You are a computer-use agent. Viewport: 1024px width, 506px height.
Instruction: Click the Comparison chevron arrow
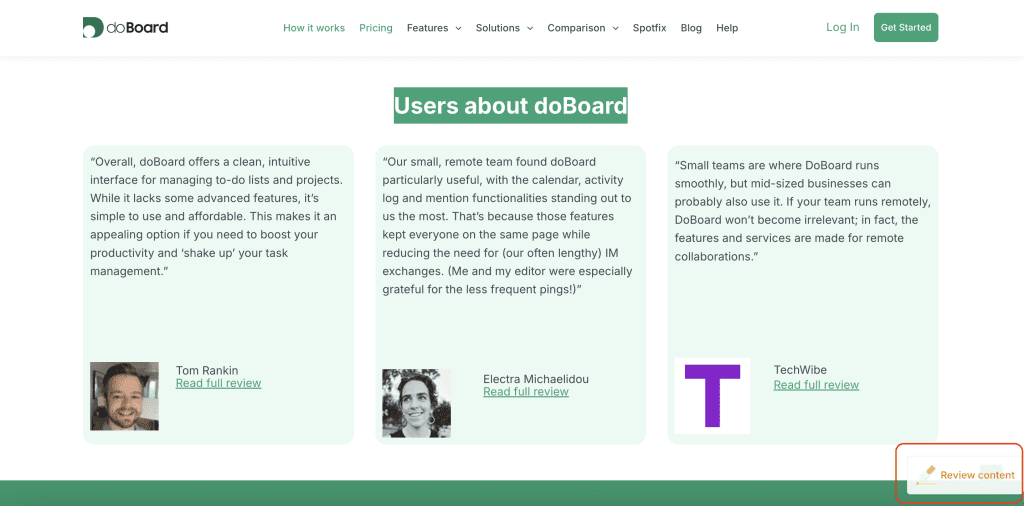(x=615, y=29)
